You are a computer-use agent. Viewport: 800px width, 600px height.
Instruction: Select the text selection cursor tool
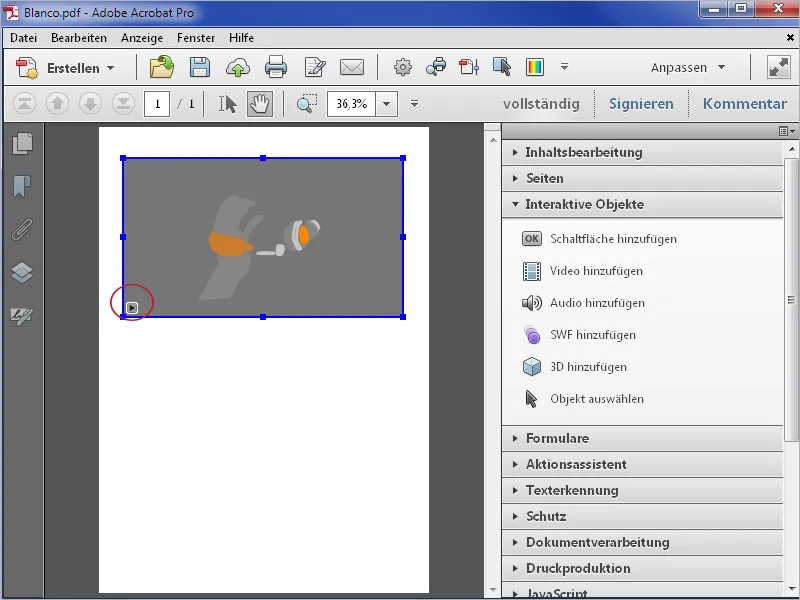[x=228, y=104]
